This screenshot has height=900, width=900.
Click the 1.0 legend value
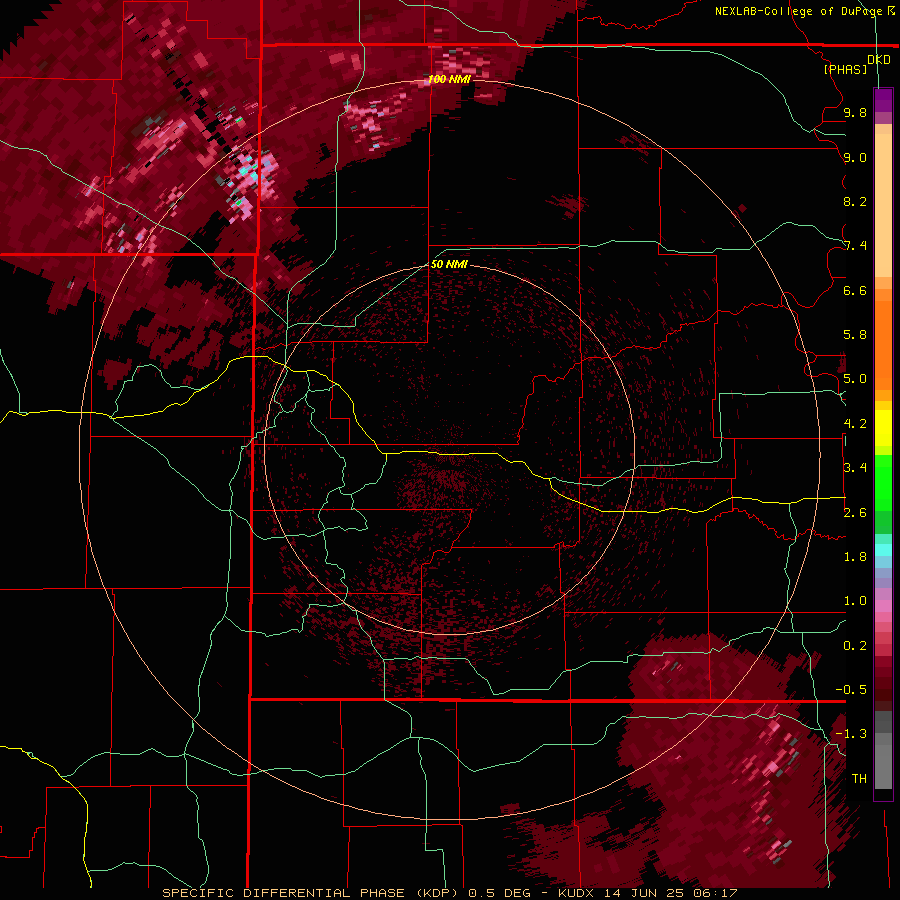(855, 601)
